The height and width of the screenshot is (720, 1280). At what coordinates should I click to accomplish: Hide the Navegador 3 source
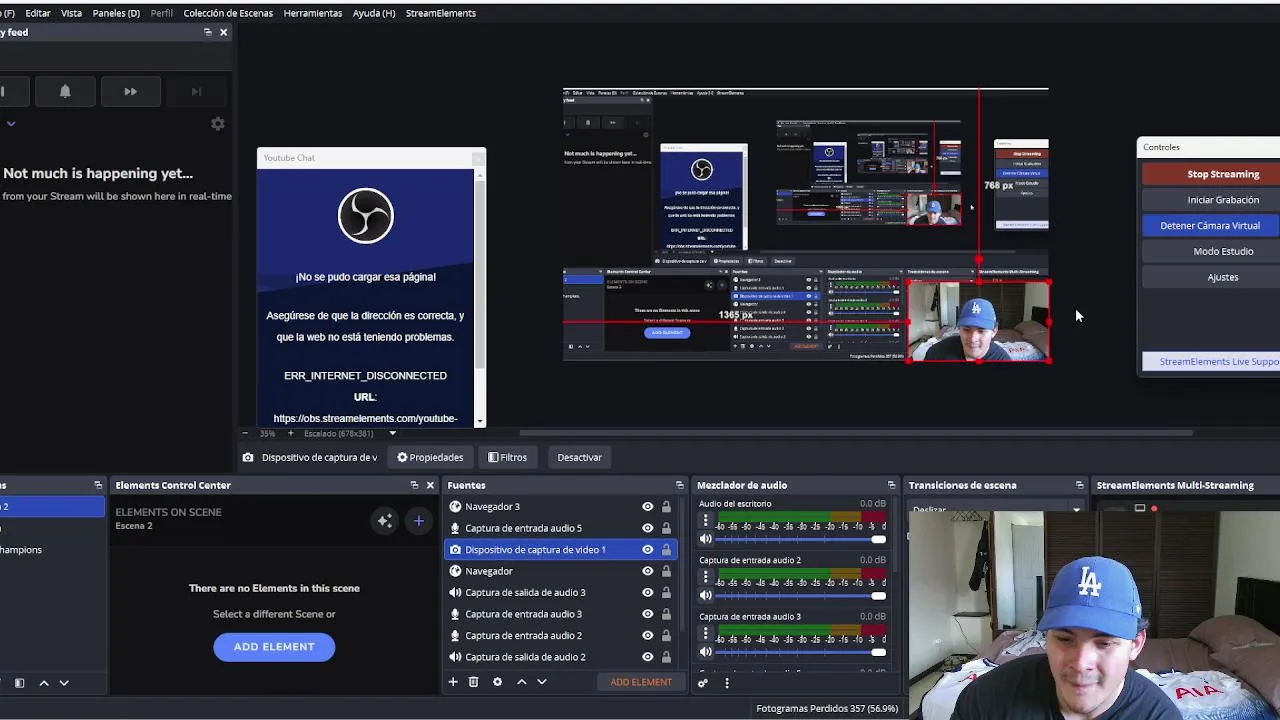(648, 507)
